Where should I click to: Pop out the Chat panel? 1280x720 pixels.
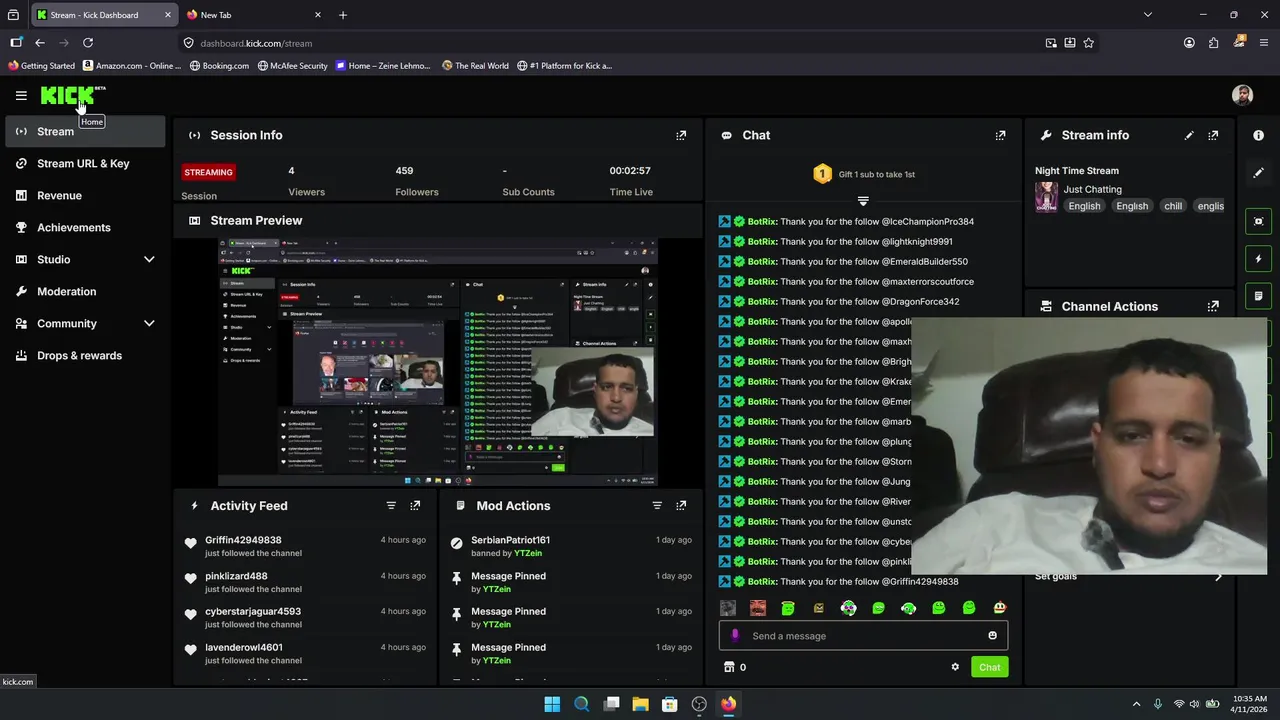pyautogui.click(x=1000, y=135)
